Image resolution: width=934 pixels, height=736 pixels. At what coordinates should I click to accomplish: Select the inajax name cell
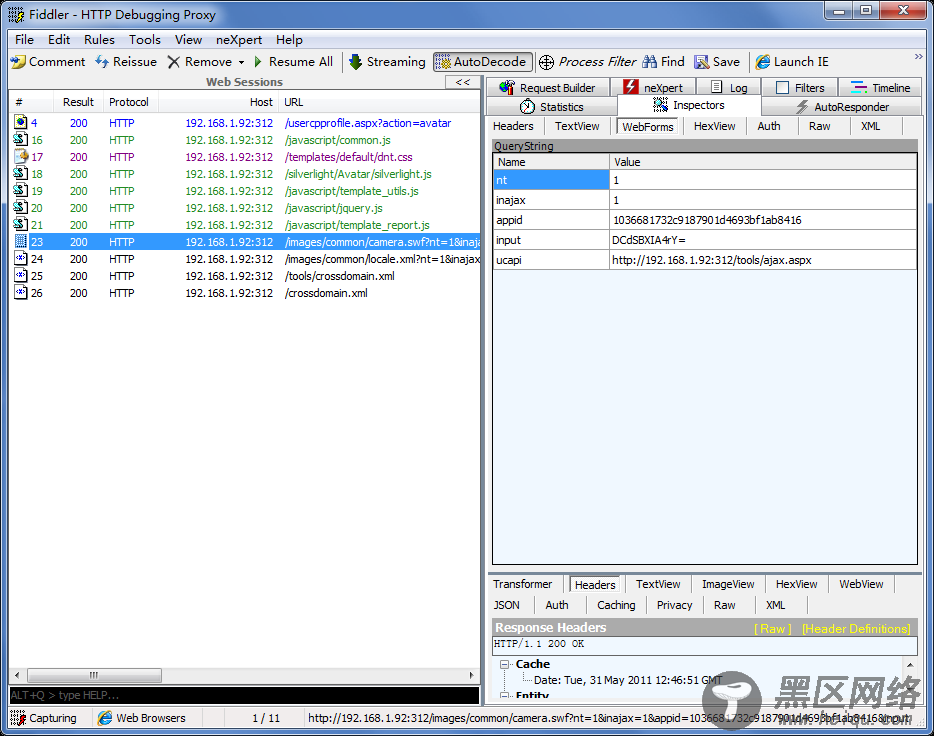click(552, 200)
